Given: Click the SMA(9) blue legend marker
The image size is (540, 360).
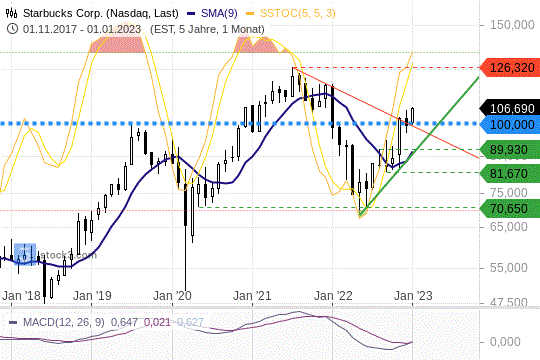Looking at the screenshot, I should pos(191,14).
